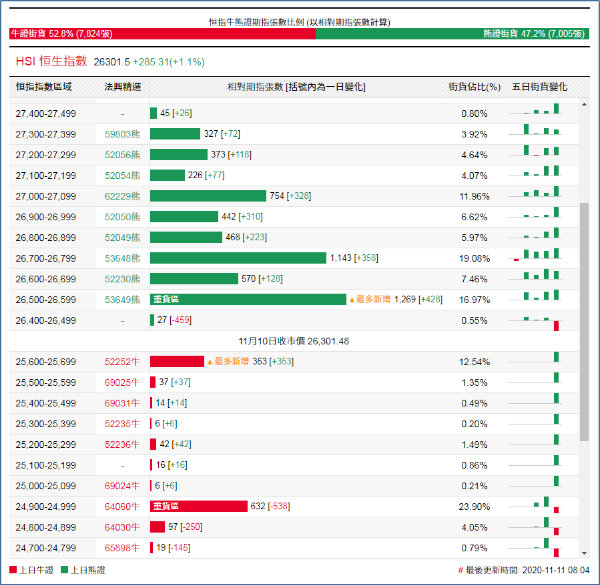Open bear certificate 62229熊

(122, 196)
